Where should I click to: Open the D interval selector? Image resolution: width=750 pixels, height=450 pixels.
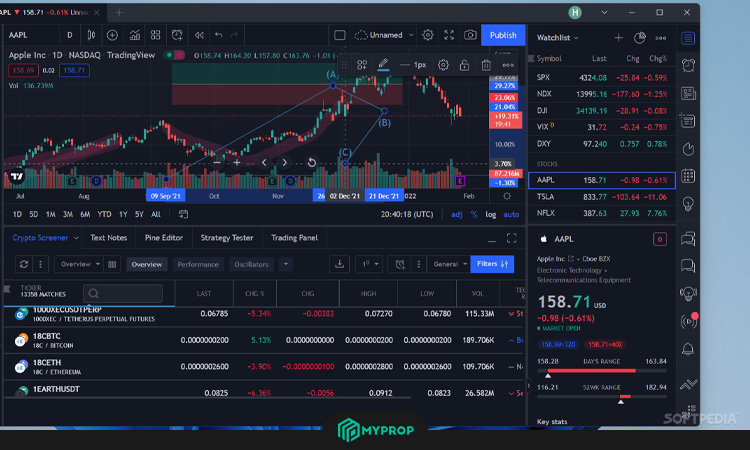click(x=70, y=35)
